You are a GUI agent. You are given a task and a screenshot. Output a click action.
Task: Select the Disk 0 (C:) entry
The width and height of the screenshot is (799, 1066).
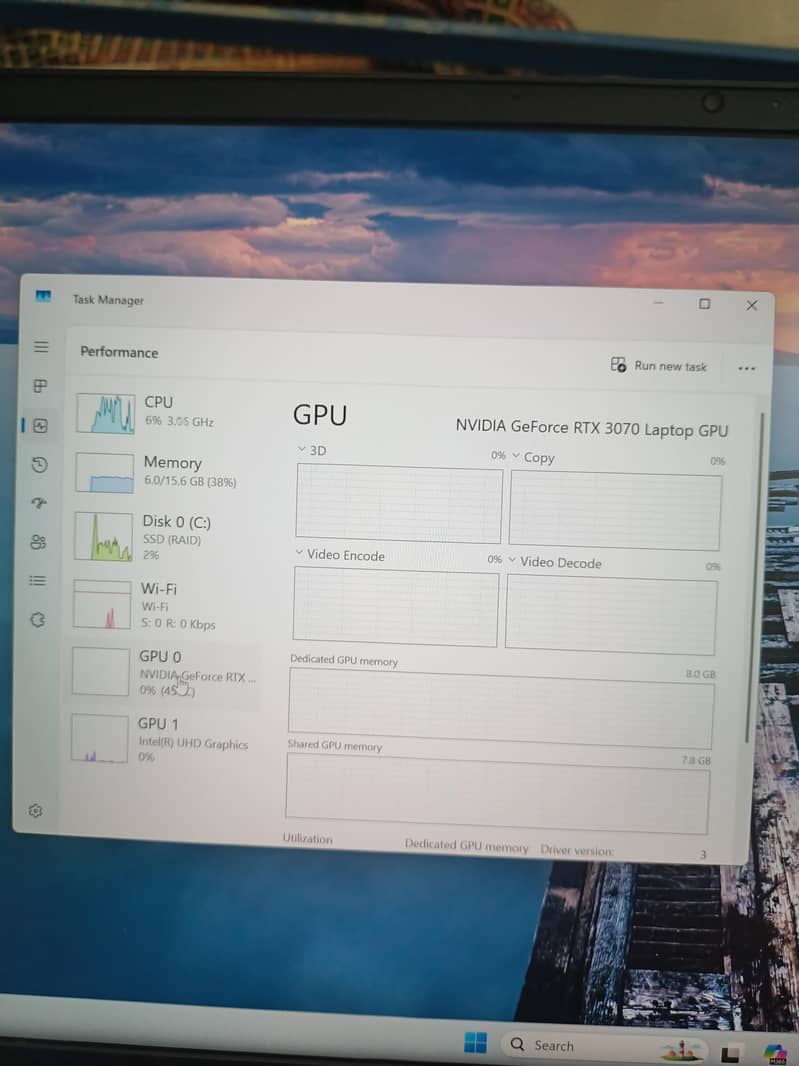point(167,537)
